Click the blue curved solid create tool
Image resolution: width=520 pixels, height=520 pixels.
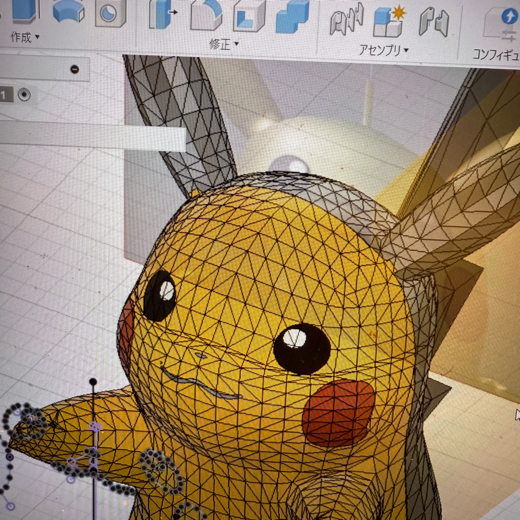[68, 12]
